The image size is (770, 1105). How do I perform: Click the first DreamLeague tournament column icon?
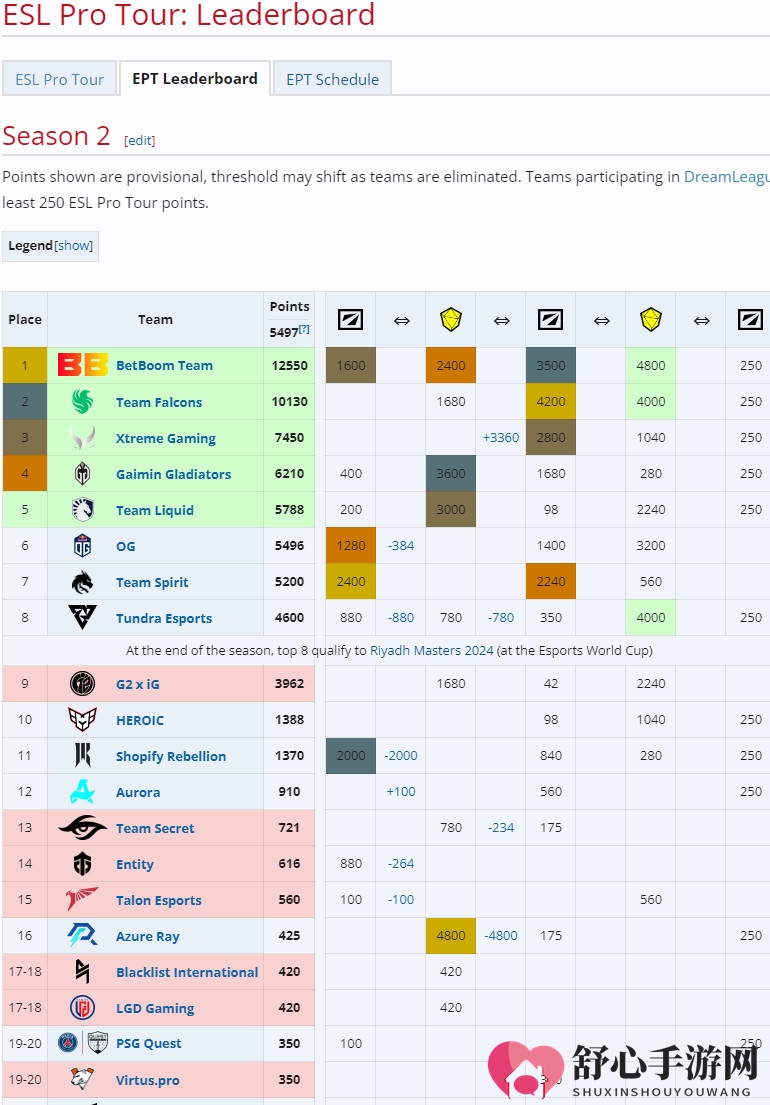(x=351, y=320)
